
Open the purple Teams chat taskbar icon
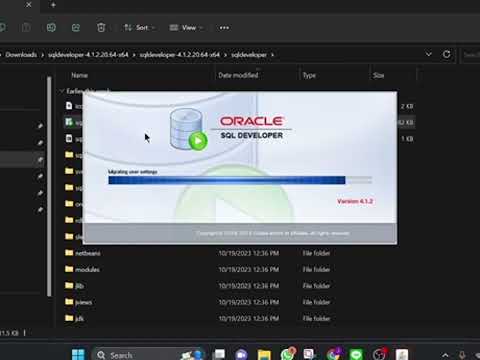[241, 355]
